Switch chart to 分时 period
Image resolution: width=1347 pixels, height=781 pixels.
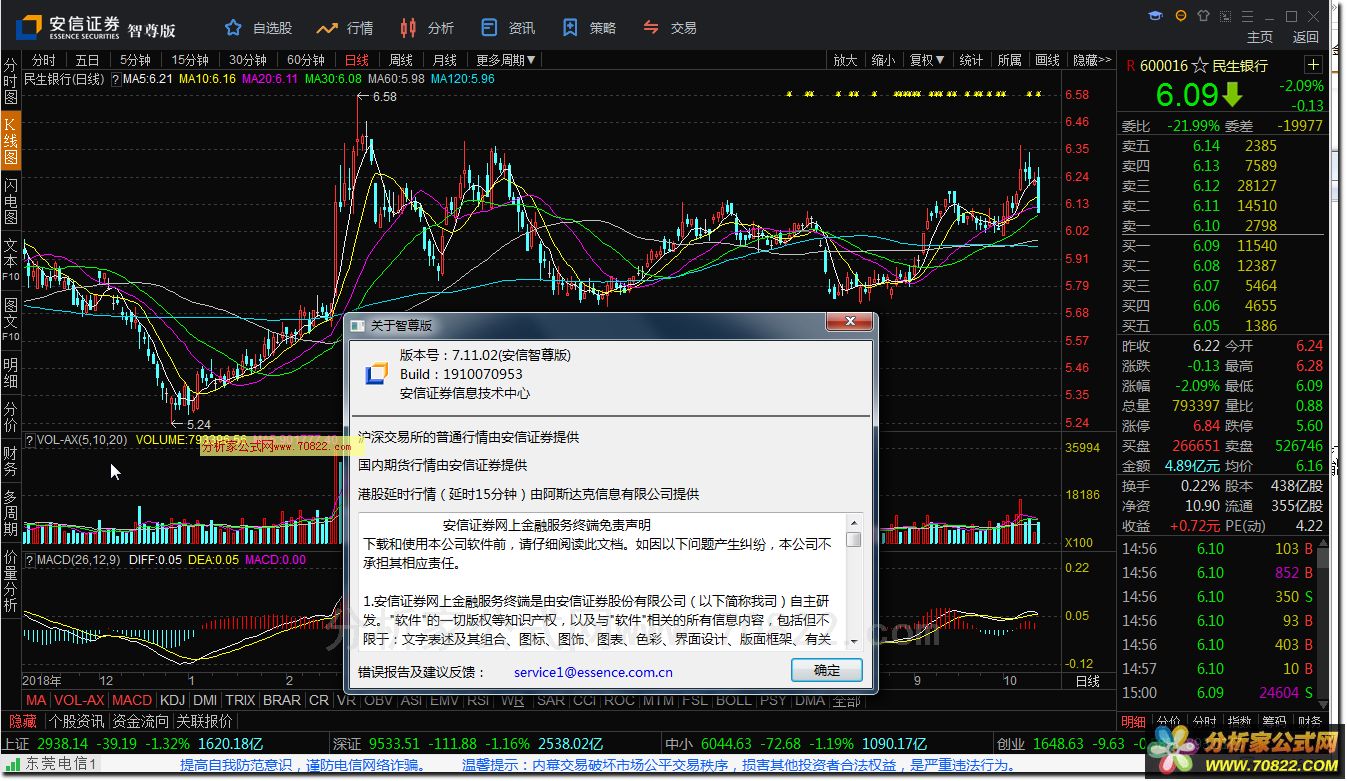(x=43, y=60)
